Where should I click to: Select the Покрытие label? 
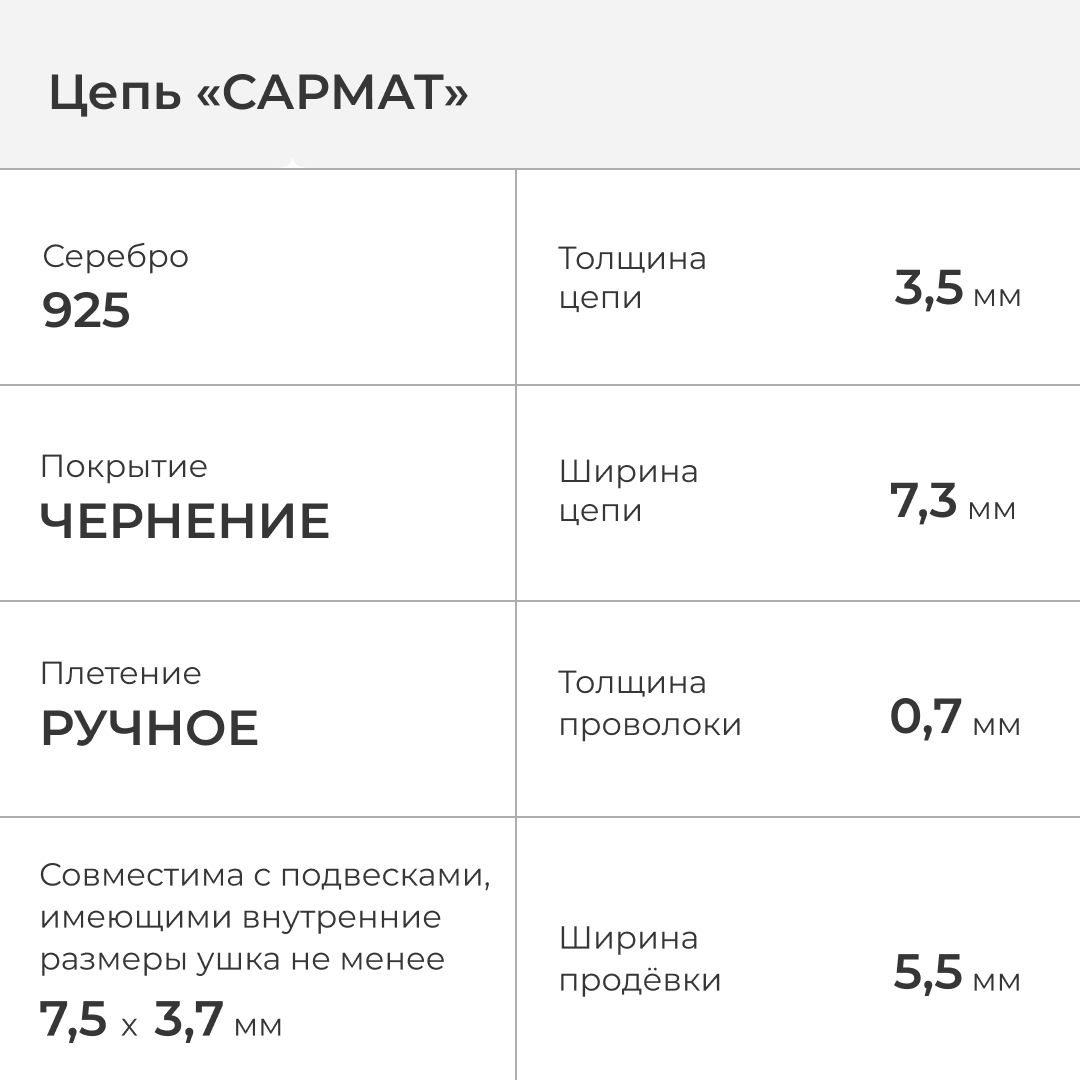click(124, 466)
